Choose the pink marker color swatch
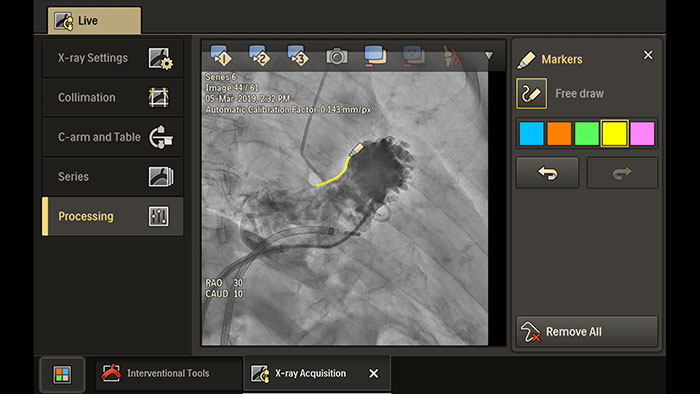Screen dimensions: 700x394 coord(642,133)
